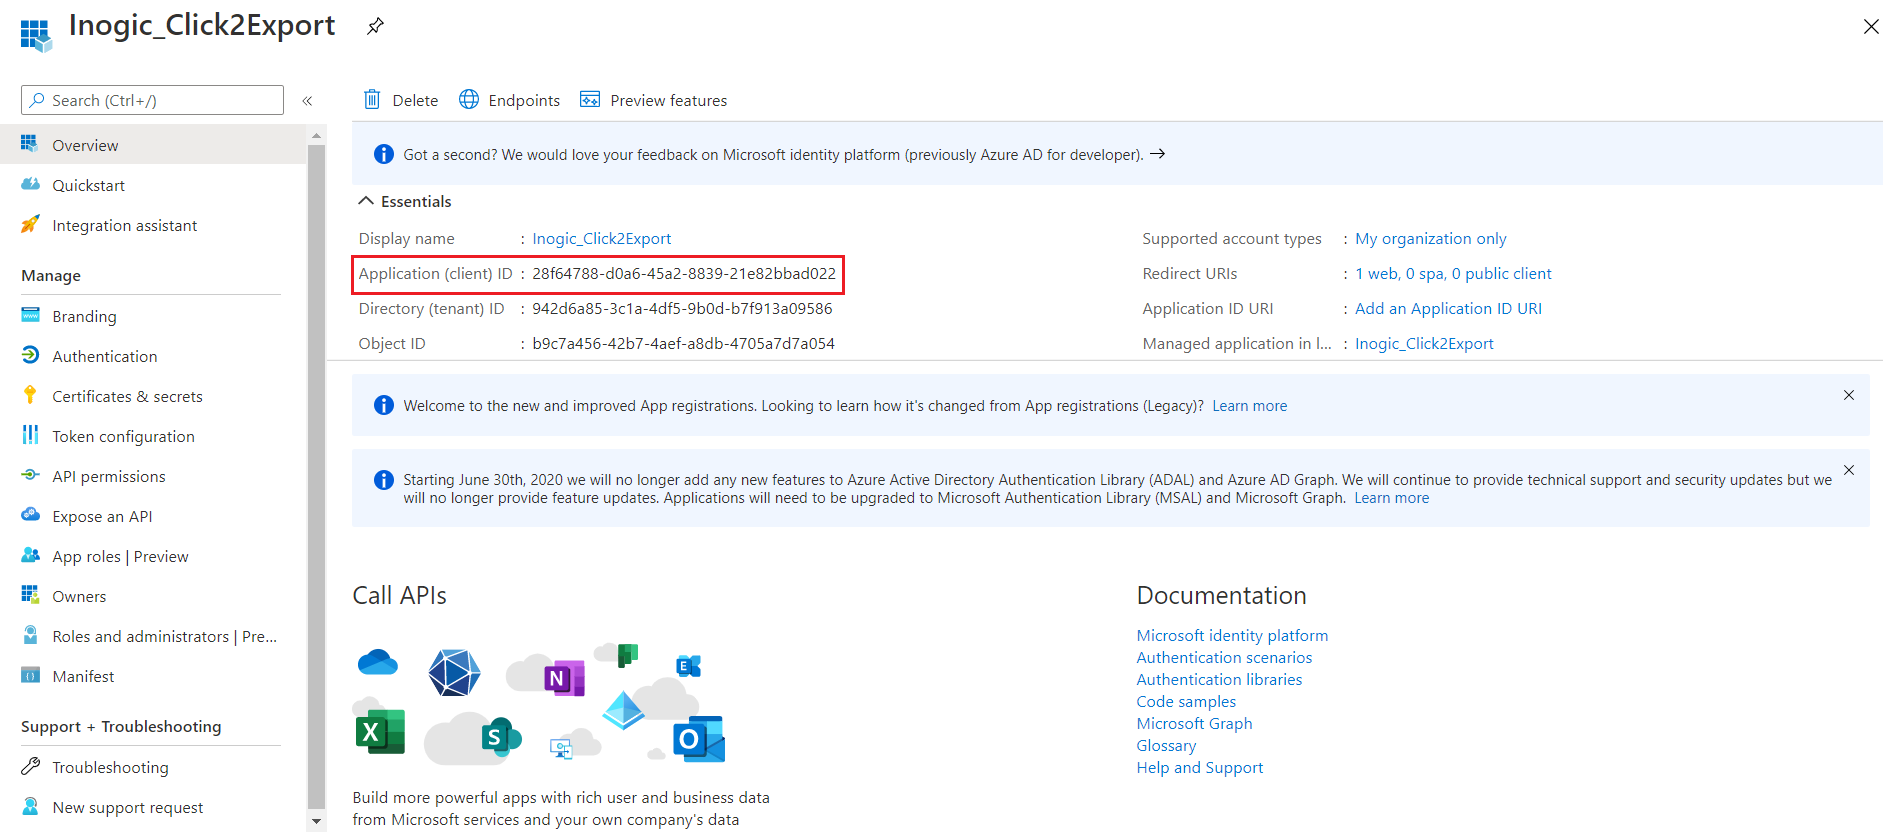Click the Troubleshooting wrench icon
This screenshot has height=832, width=1883.
tap(30, 767)
